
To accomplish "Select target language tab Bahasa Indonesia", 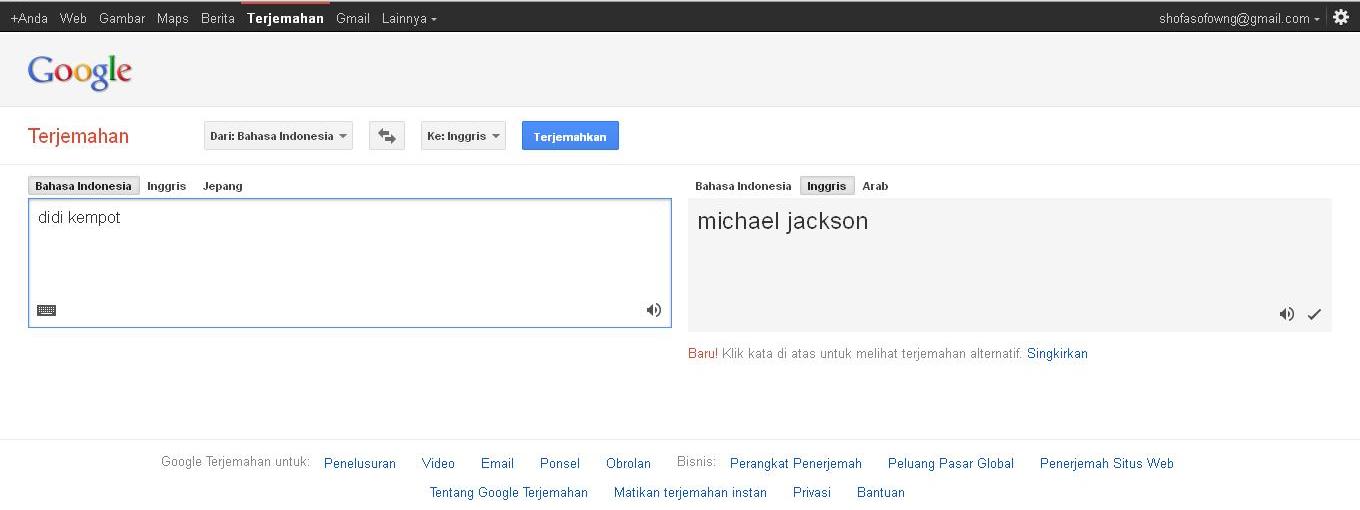I will pyautogui.click(x=743, y=186).
